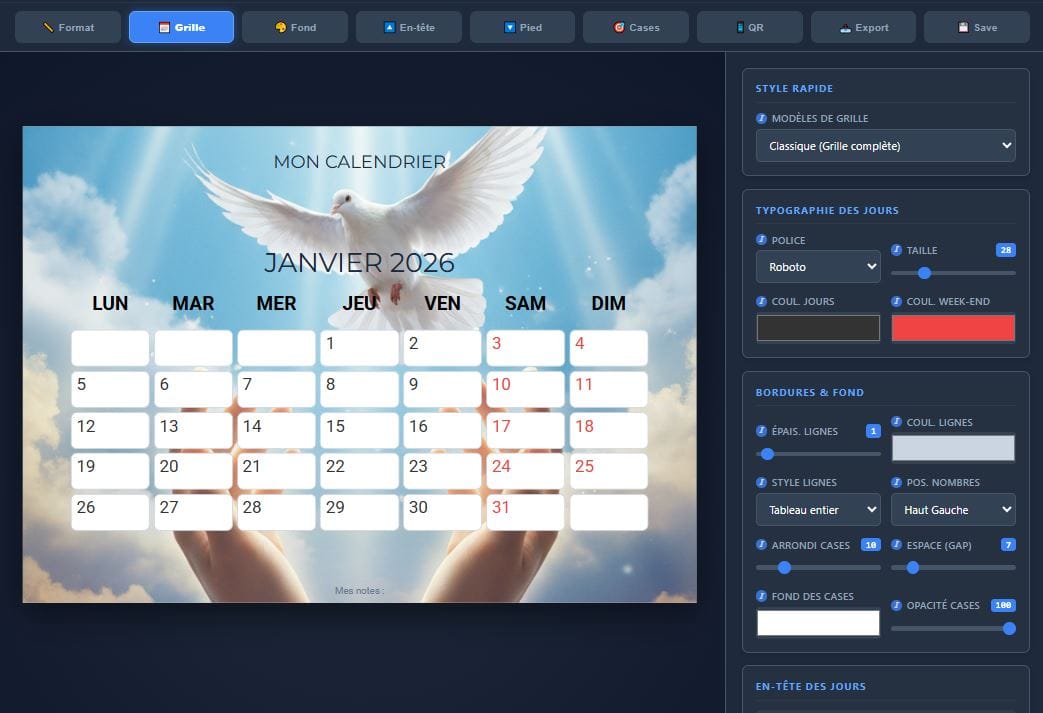1043x713 pixels.
Task: Pick the red Coul. Week-end swatch
Action: pyautogui.click(x=953, y=328)
